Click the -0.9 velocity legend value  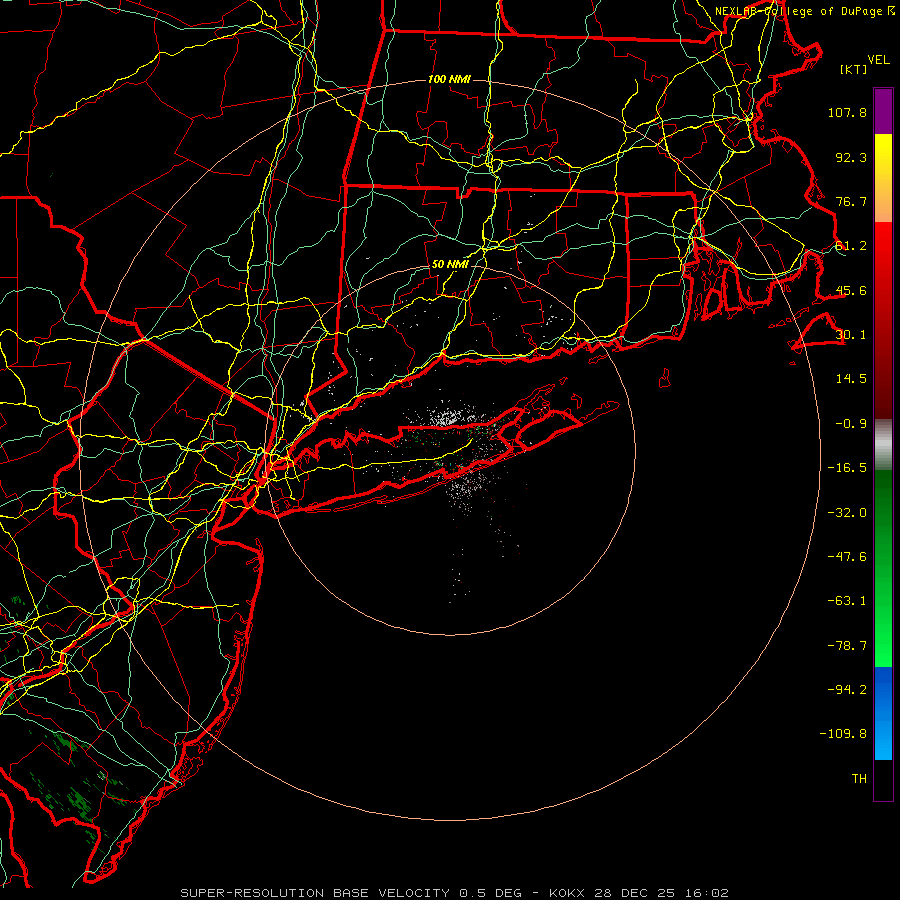coord(851,424)
